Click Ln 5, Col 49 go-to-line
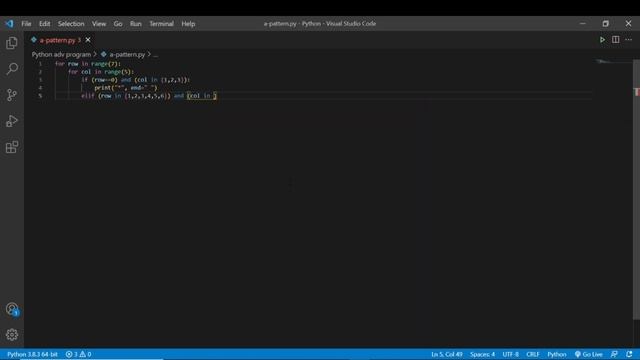Screen dimensions: 640x360 [447, 354]
